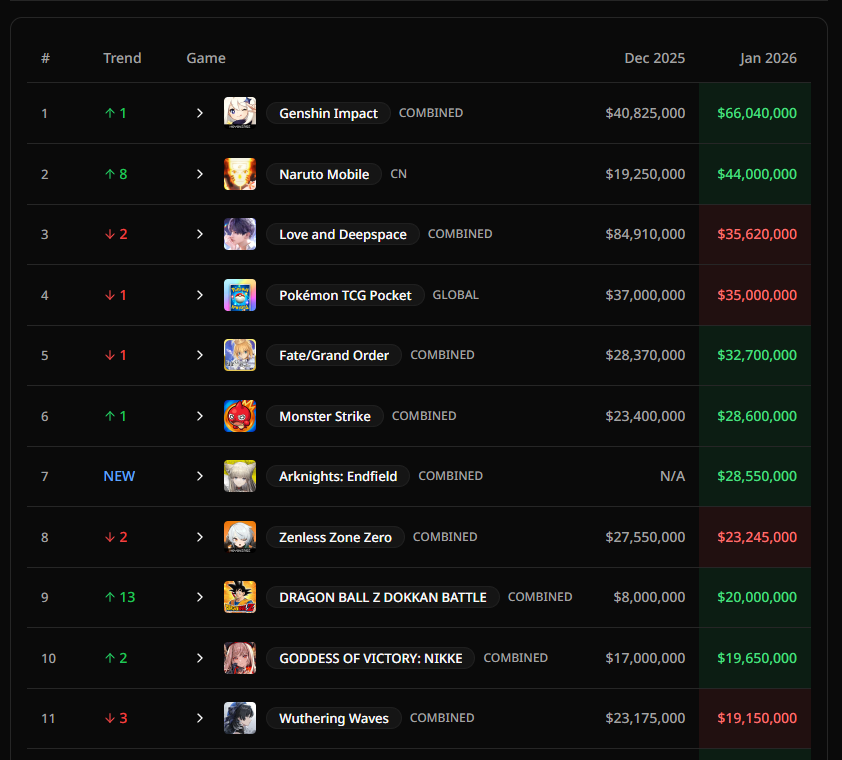The height and width of the screenshot is (760, 842).
Task: Open the Pokémon TCG Pocket game icon
Action: pyautogui.click(x=239, y=295)
